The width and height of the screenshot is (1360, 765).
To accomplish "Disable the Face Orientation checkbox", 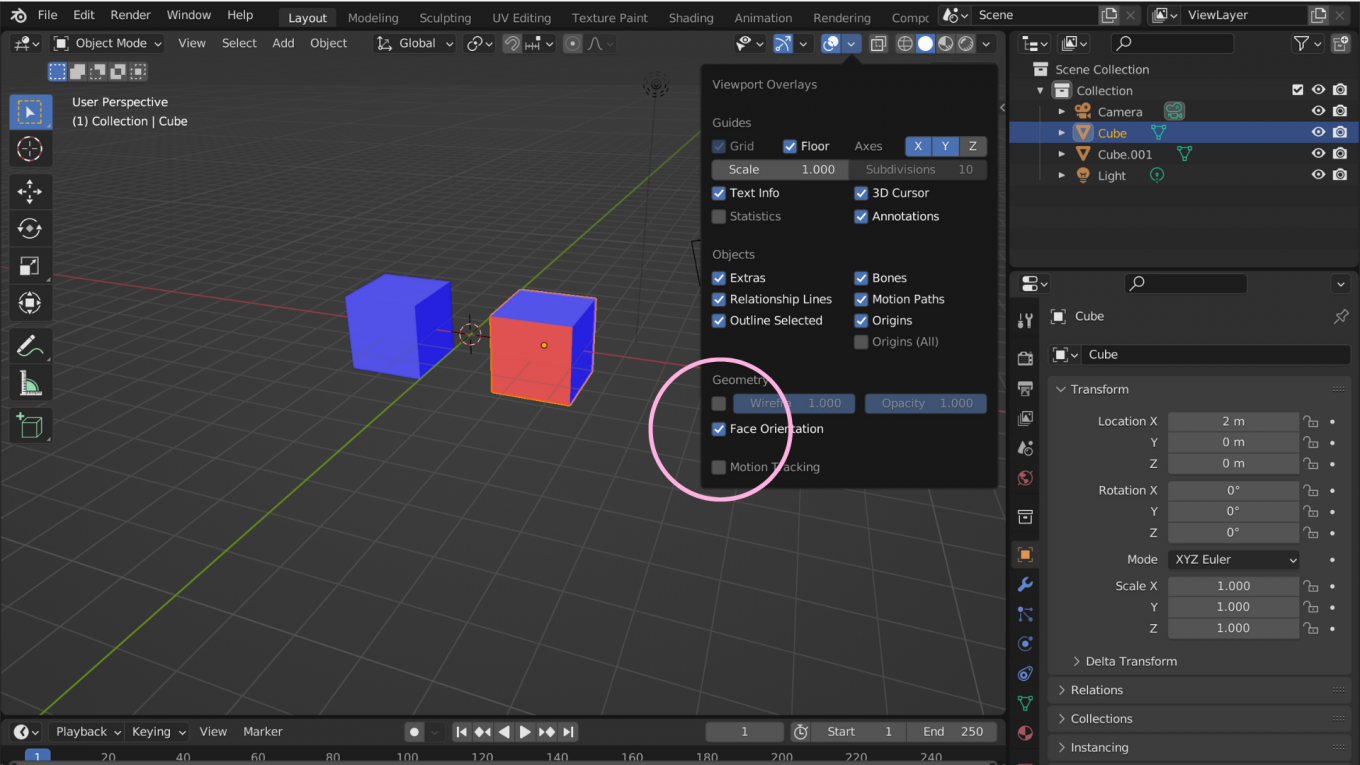I will [x=718, y=429].
